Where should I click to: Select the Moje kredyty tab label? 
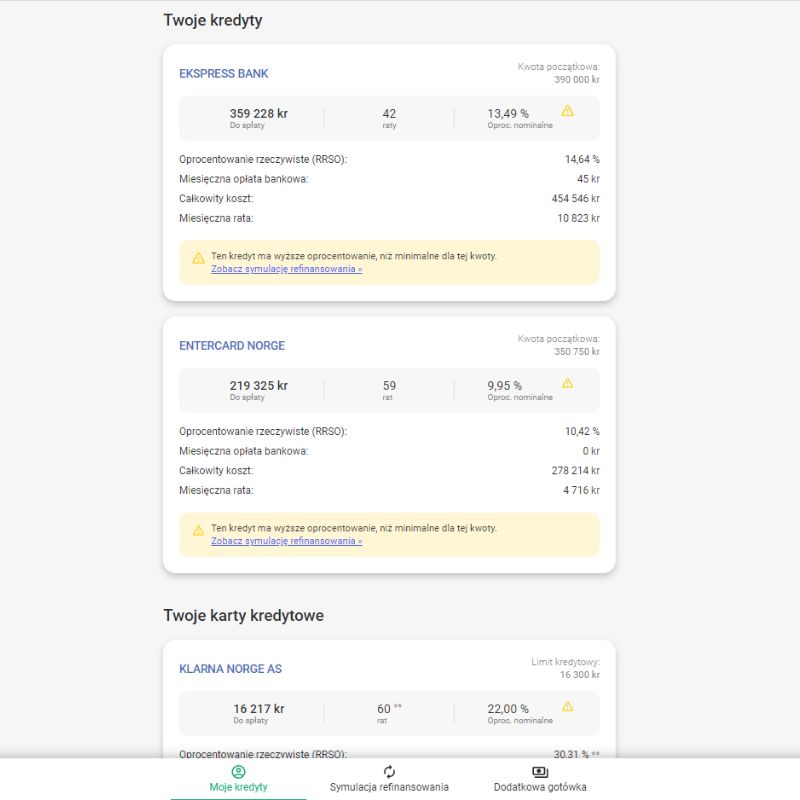(238, 787)
